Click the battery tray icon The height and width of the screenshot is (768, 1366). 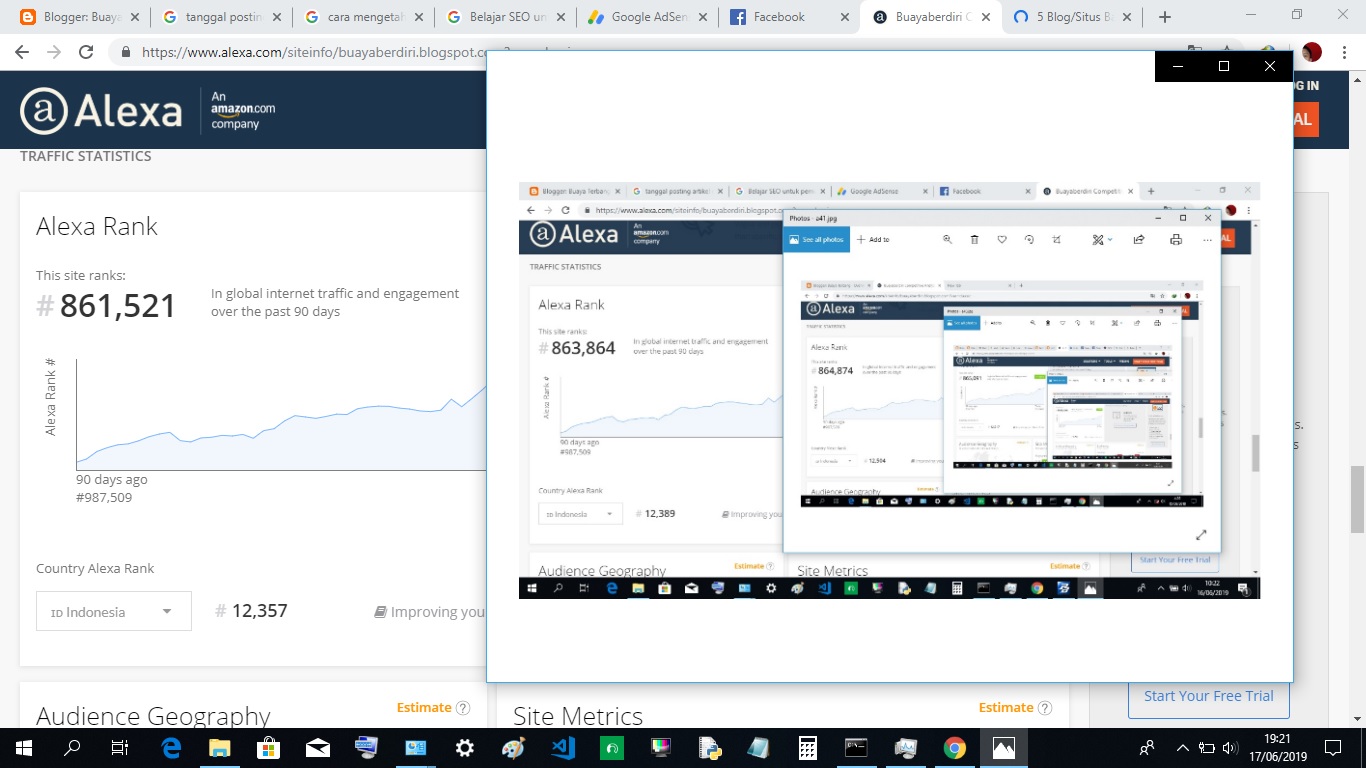1207,747
